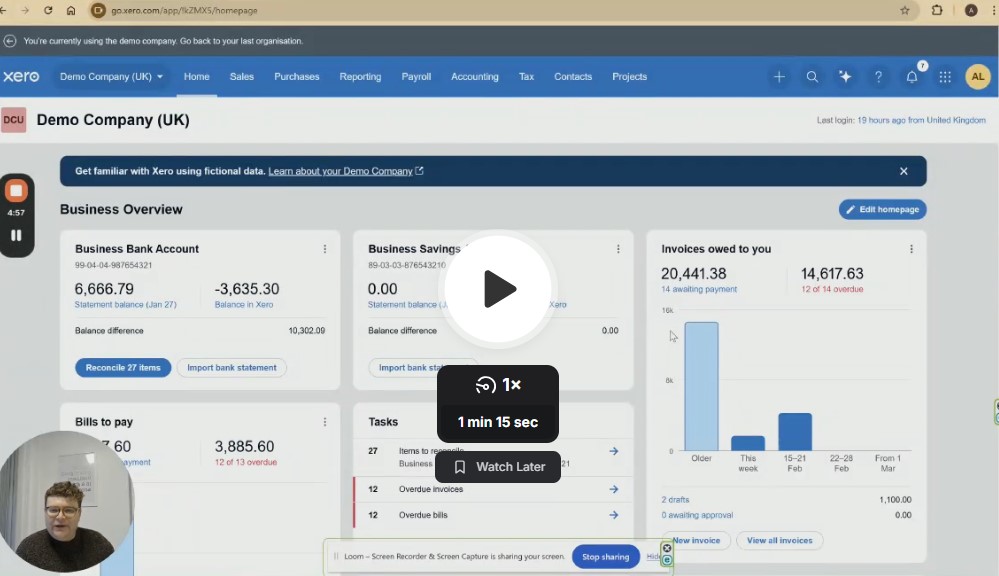
Task: Open the browser extensions puzzle icon
Action: (x=937, y=10)
